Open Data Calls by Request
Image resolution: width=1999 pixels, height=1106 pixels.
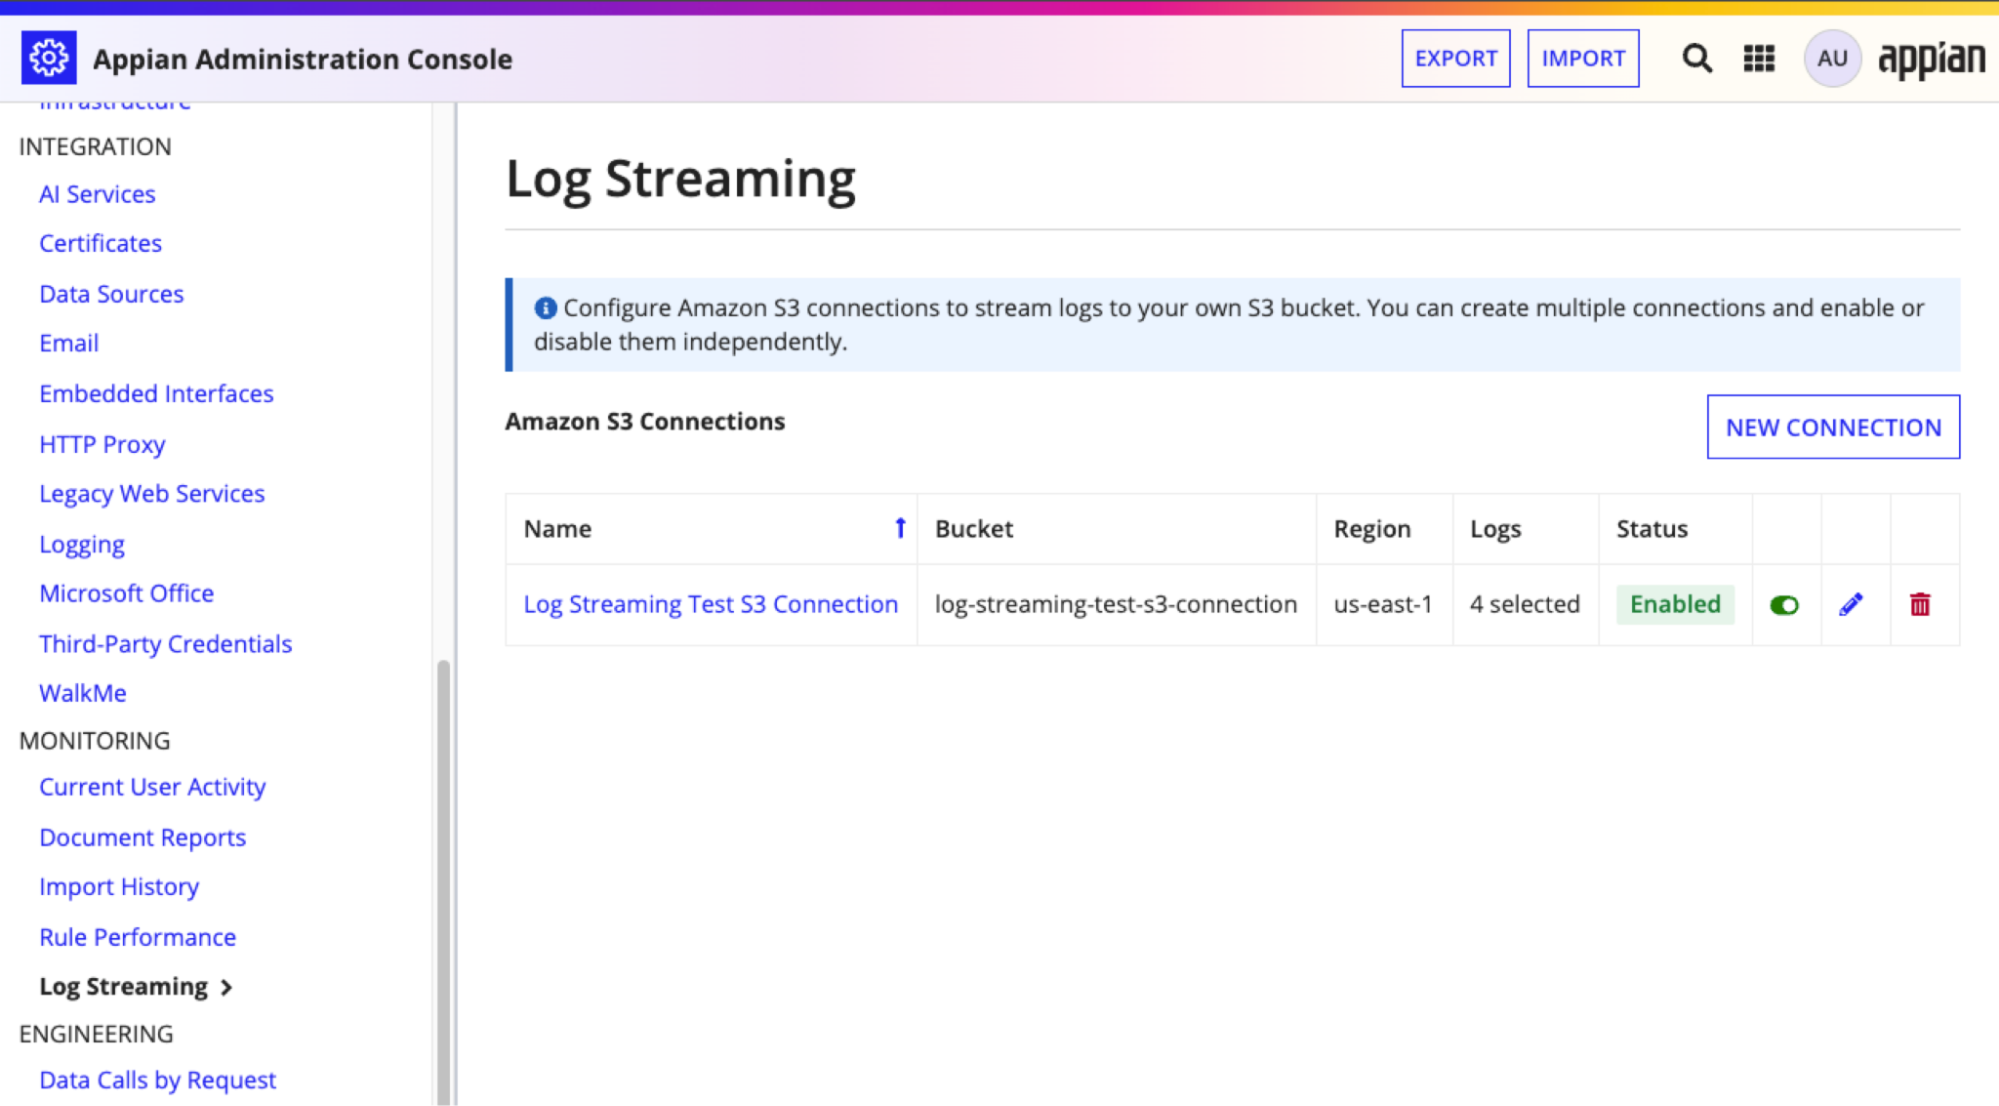pyautogui.click(x=158, y=1080)
